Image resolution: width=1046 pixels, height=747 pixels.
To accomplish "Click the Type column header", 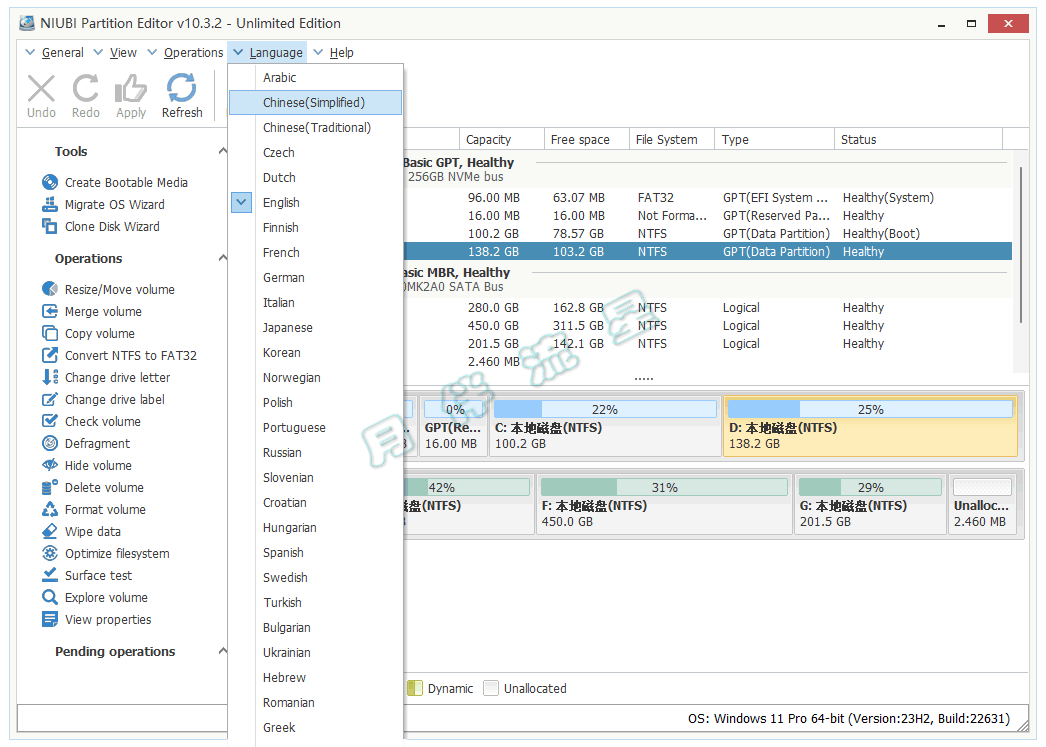I will [x=774, y=139].
